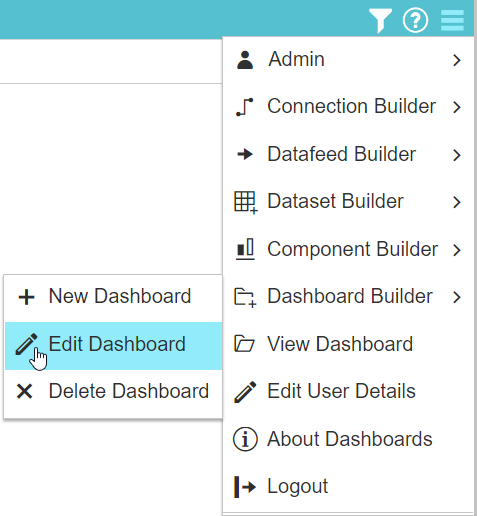Choose Logout from the menu

tap(348, 486)
